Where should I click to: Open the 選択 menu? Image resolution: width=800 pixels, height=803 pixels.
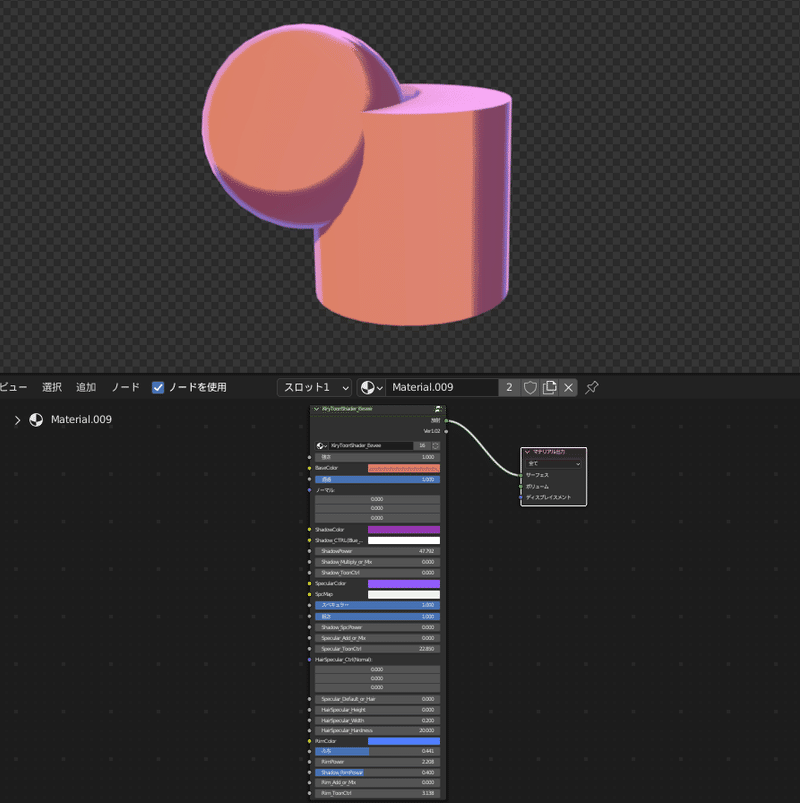point(52,388)
